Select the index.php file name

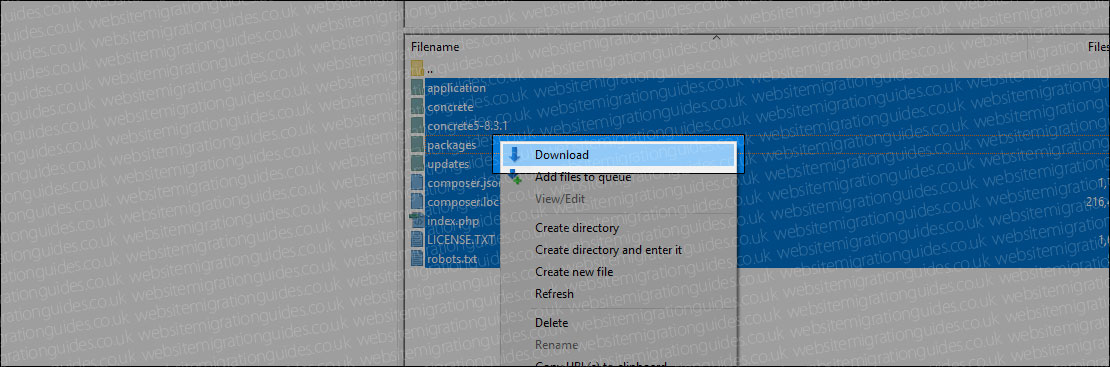click(454, 220)
